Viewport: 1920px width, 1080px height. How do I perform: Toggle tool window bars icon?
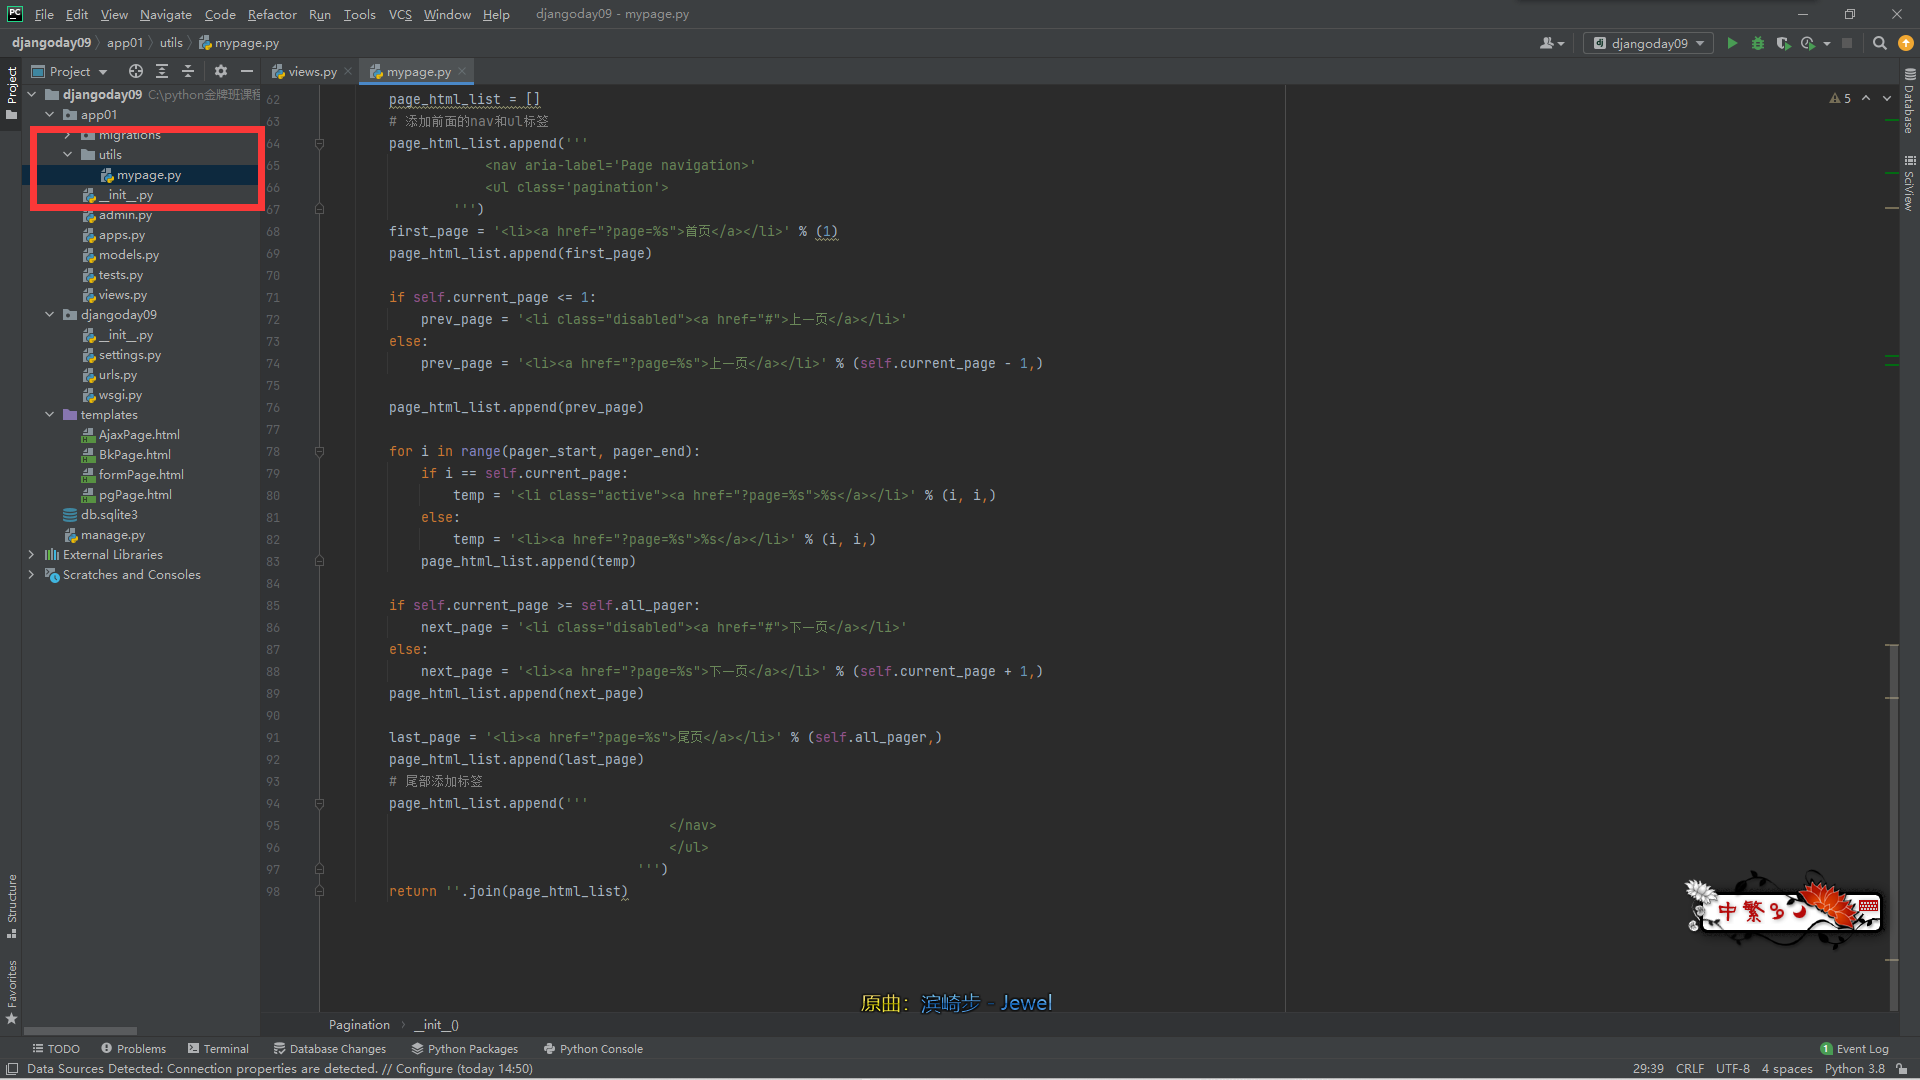[12, 1068]
